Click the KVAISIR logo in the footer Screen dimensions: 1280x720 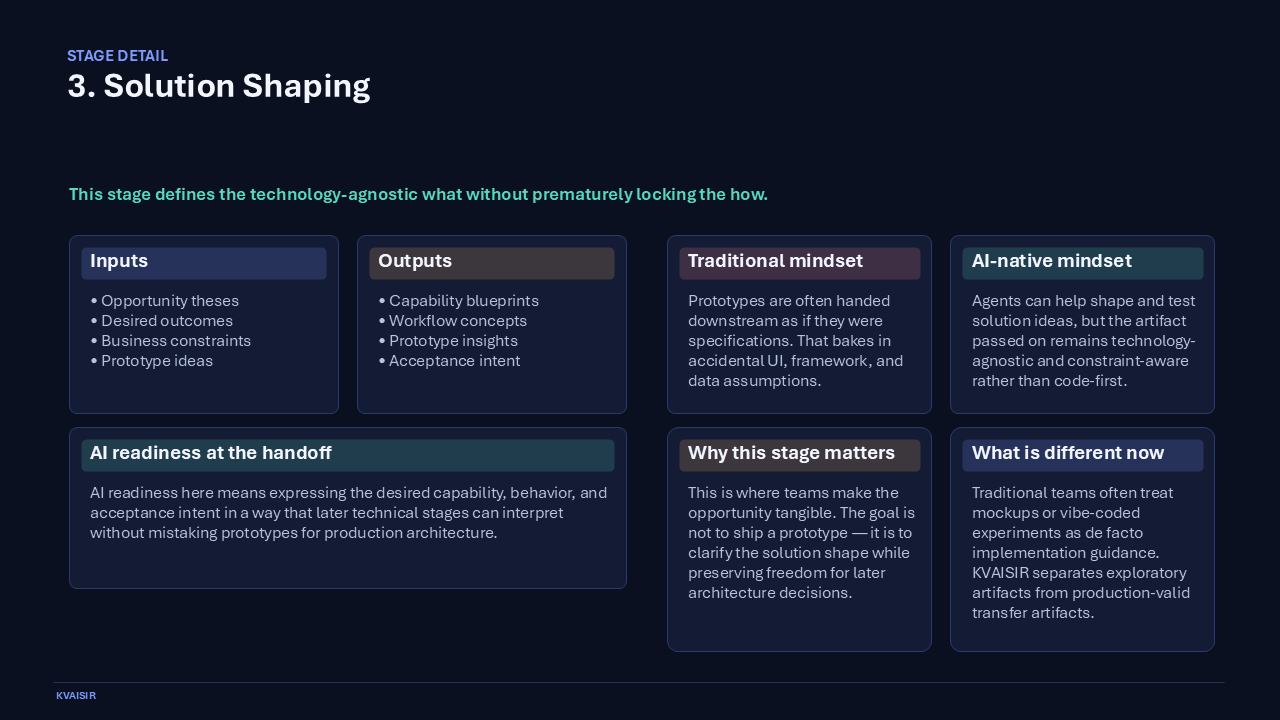(76, 695)
